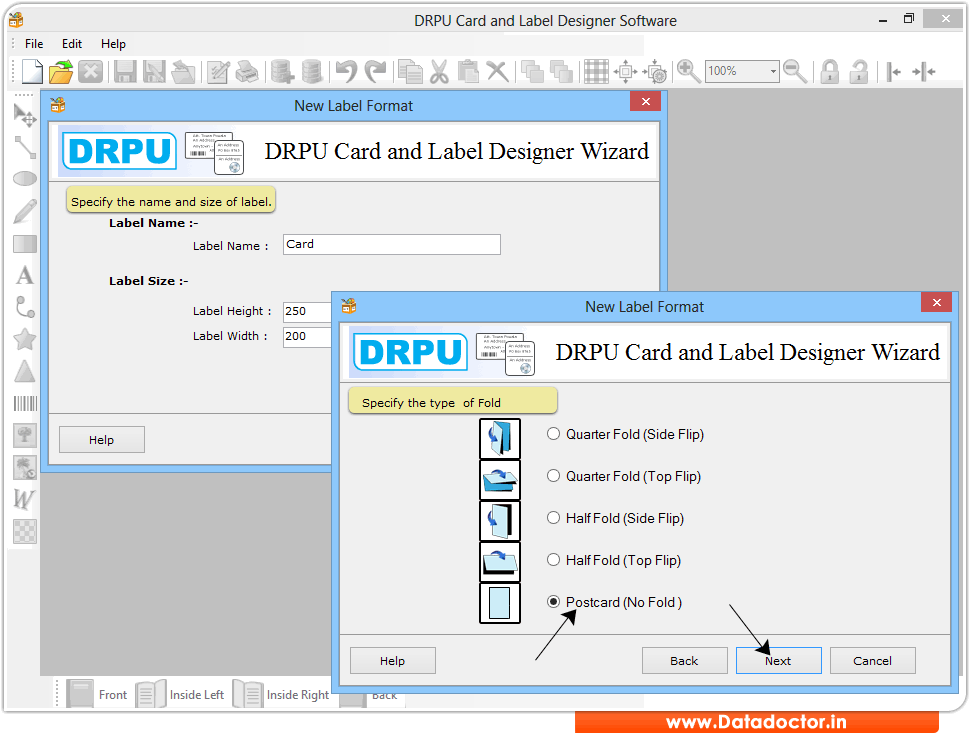Choose Quarter Fold (Side Flip)
The image size is (970, 733).
point(554,434)
